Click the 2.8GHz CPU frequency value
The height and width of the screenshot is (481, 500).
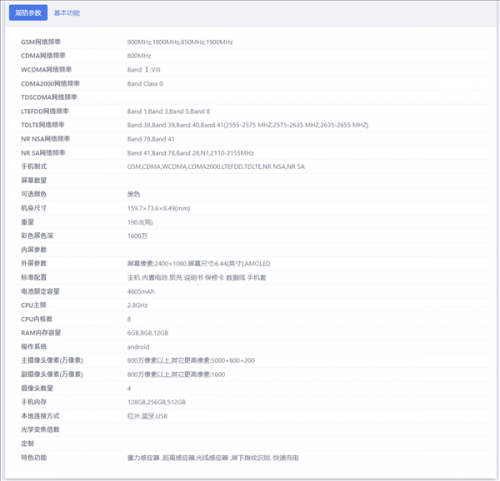(137, 305)
